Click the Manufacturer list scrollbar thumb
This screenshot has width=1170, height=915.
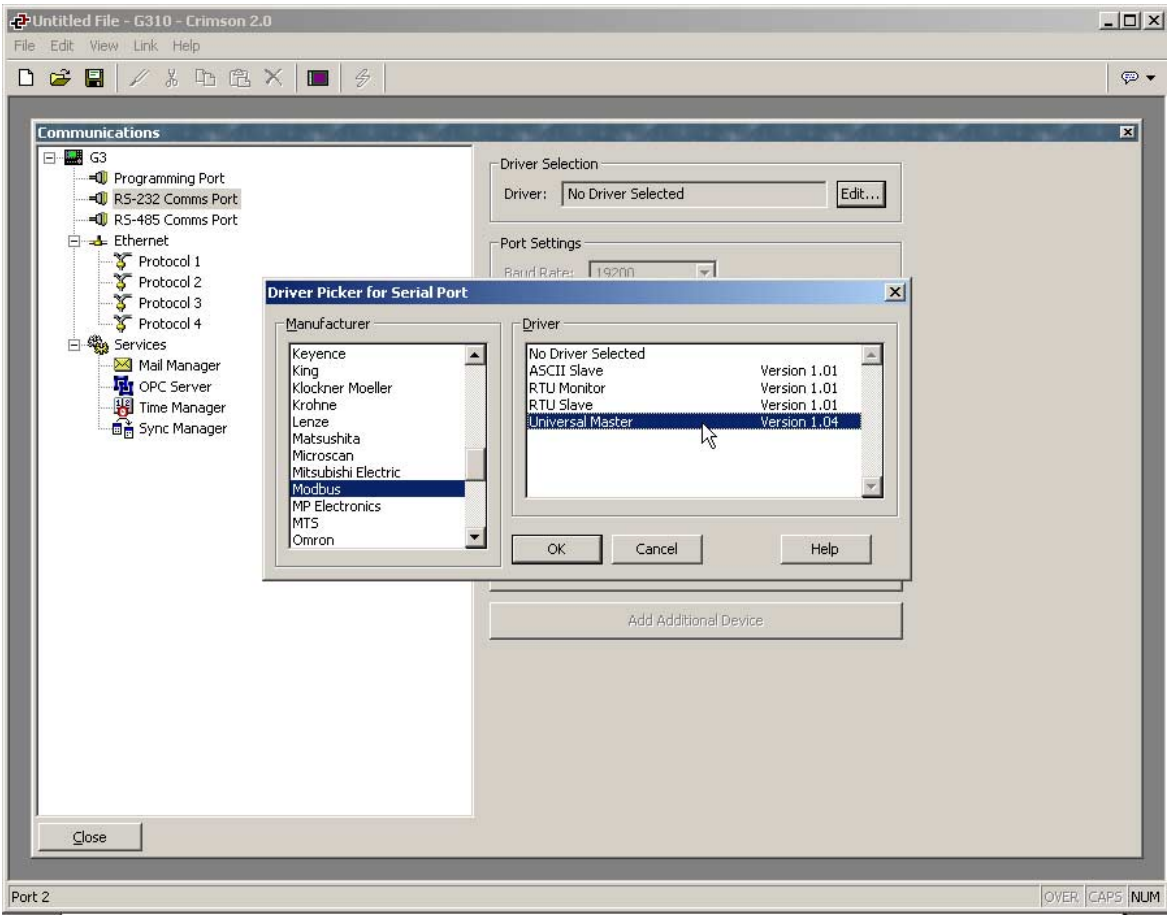click(x=475, y=464)
